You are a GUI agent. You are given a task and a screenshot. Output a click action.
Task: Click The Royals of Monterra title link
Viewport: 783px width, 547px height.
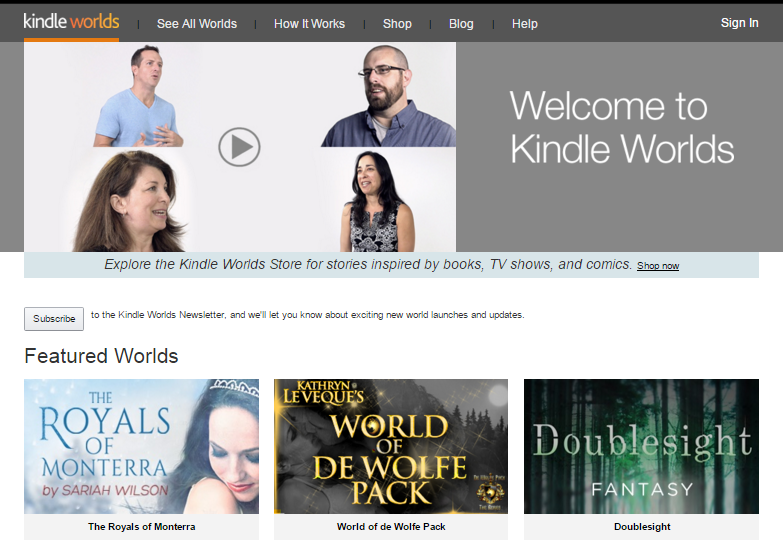pyautogui.click(x=141, y=527)
